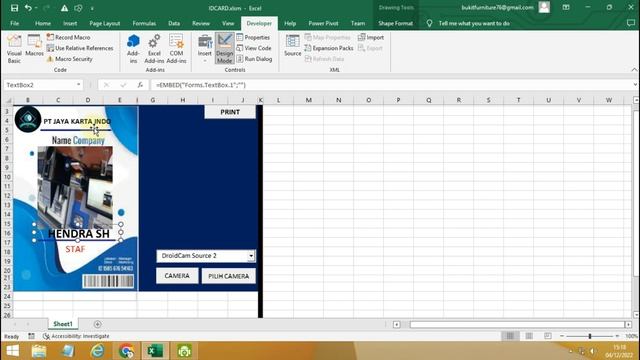Switch to the Data tab
Image resolution: width=640 pixels, height=360 pixels.
point(174,23)
